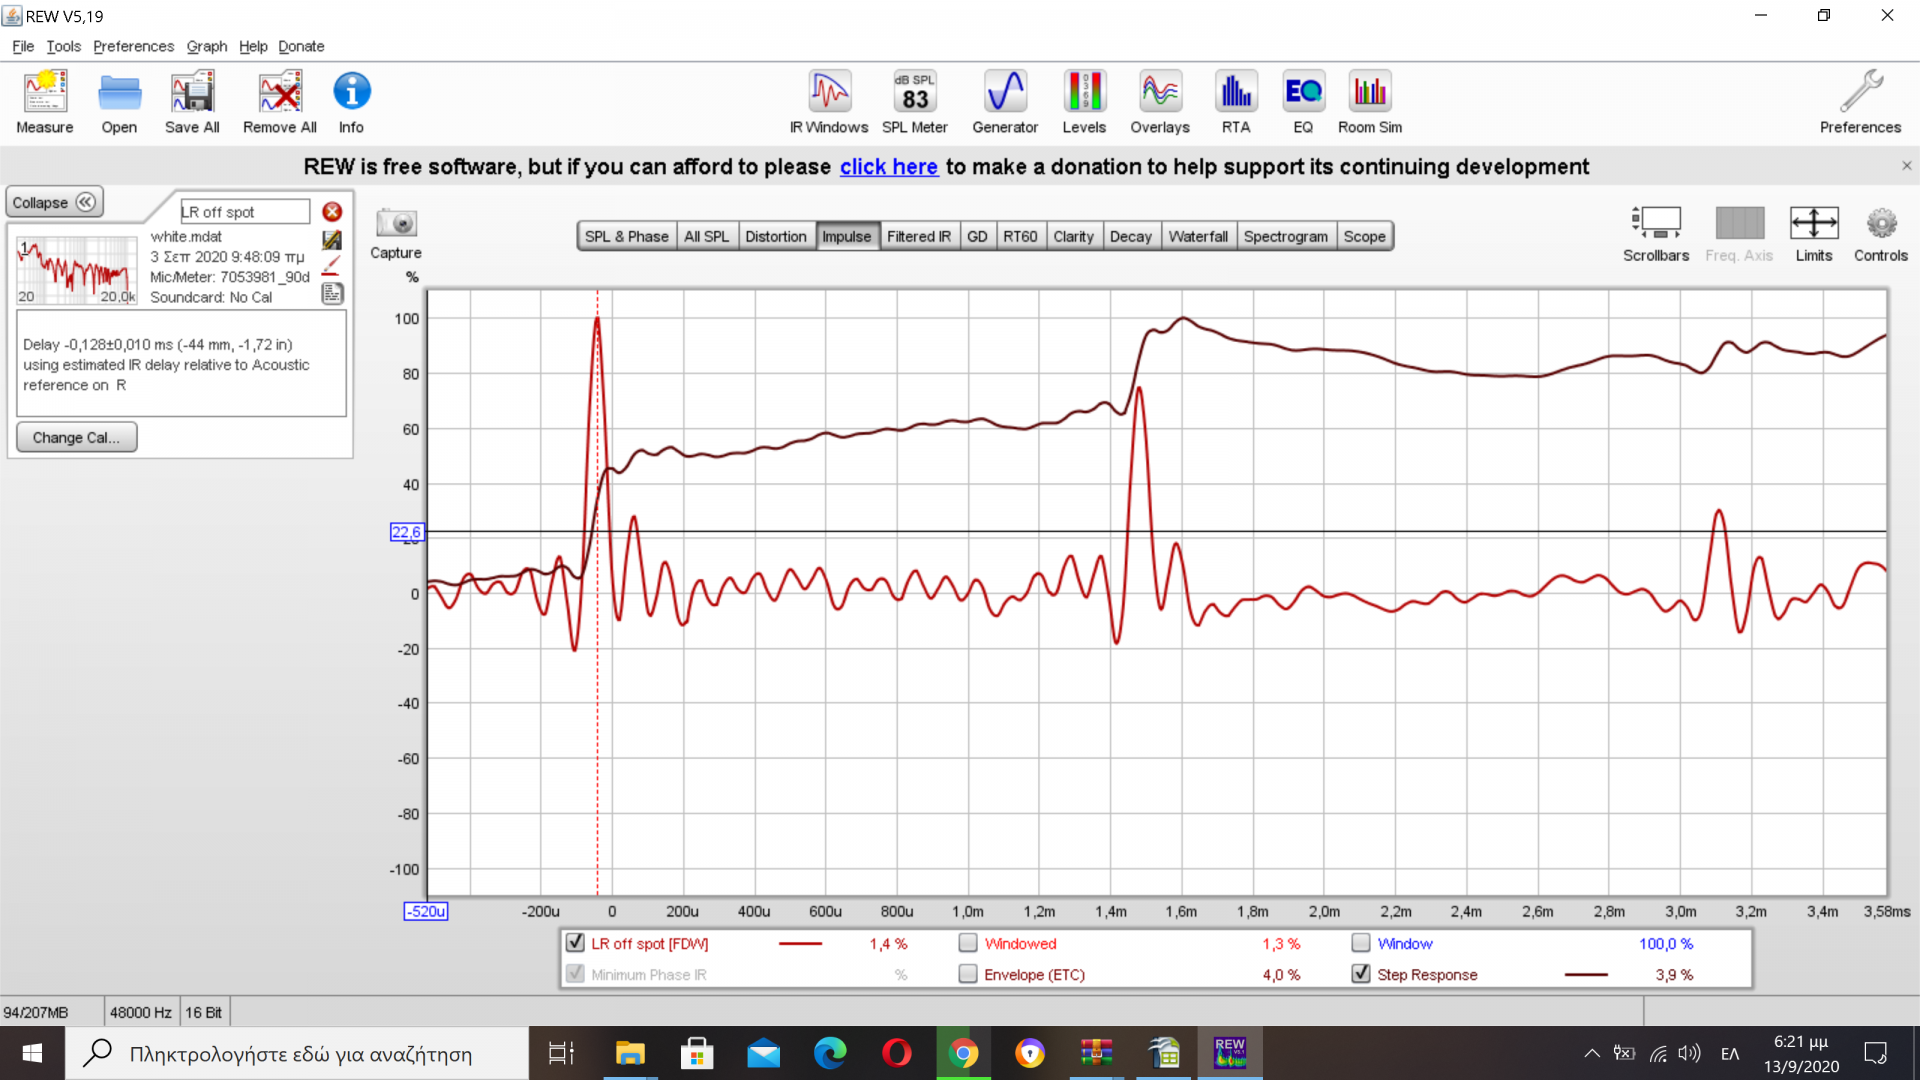The width and height of the screenshot is (1920, 1080).
Task: Click the Windows taskbar search box
Action: [298, 1053]
